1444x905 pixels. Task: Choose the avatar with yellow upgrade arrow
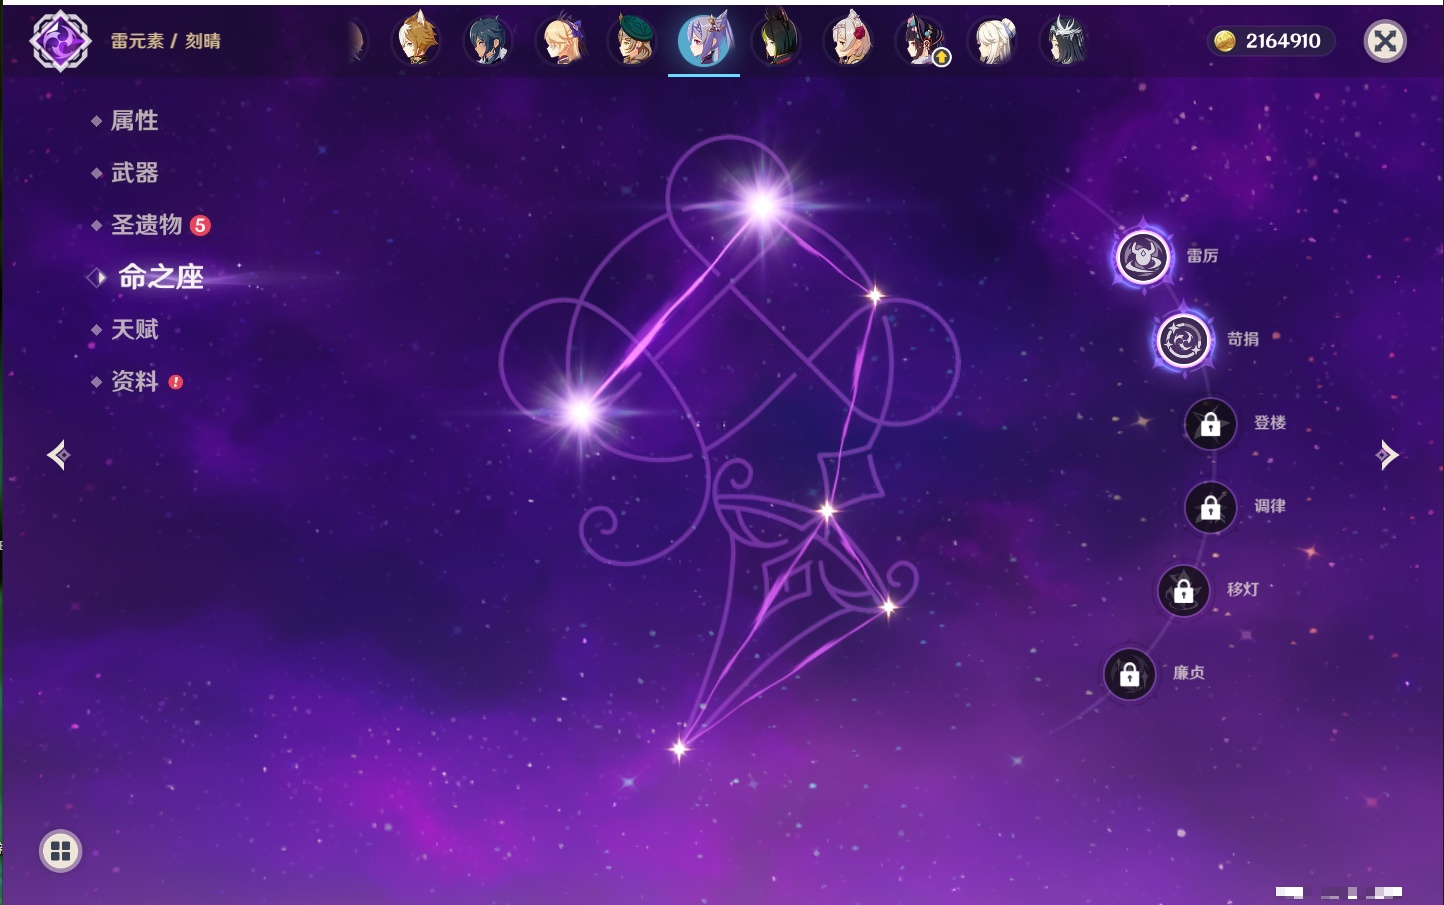pyautogui.click(x=922, y=41)
